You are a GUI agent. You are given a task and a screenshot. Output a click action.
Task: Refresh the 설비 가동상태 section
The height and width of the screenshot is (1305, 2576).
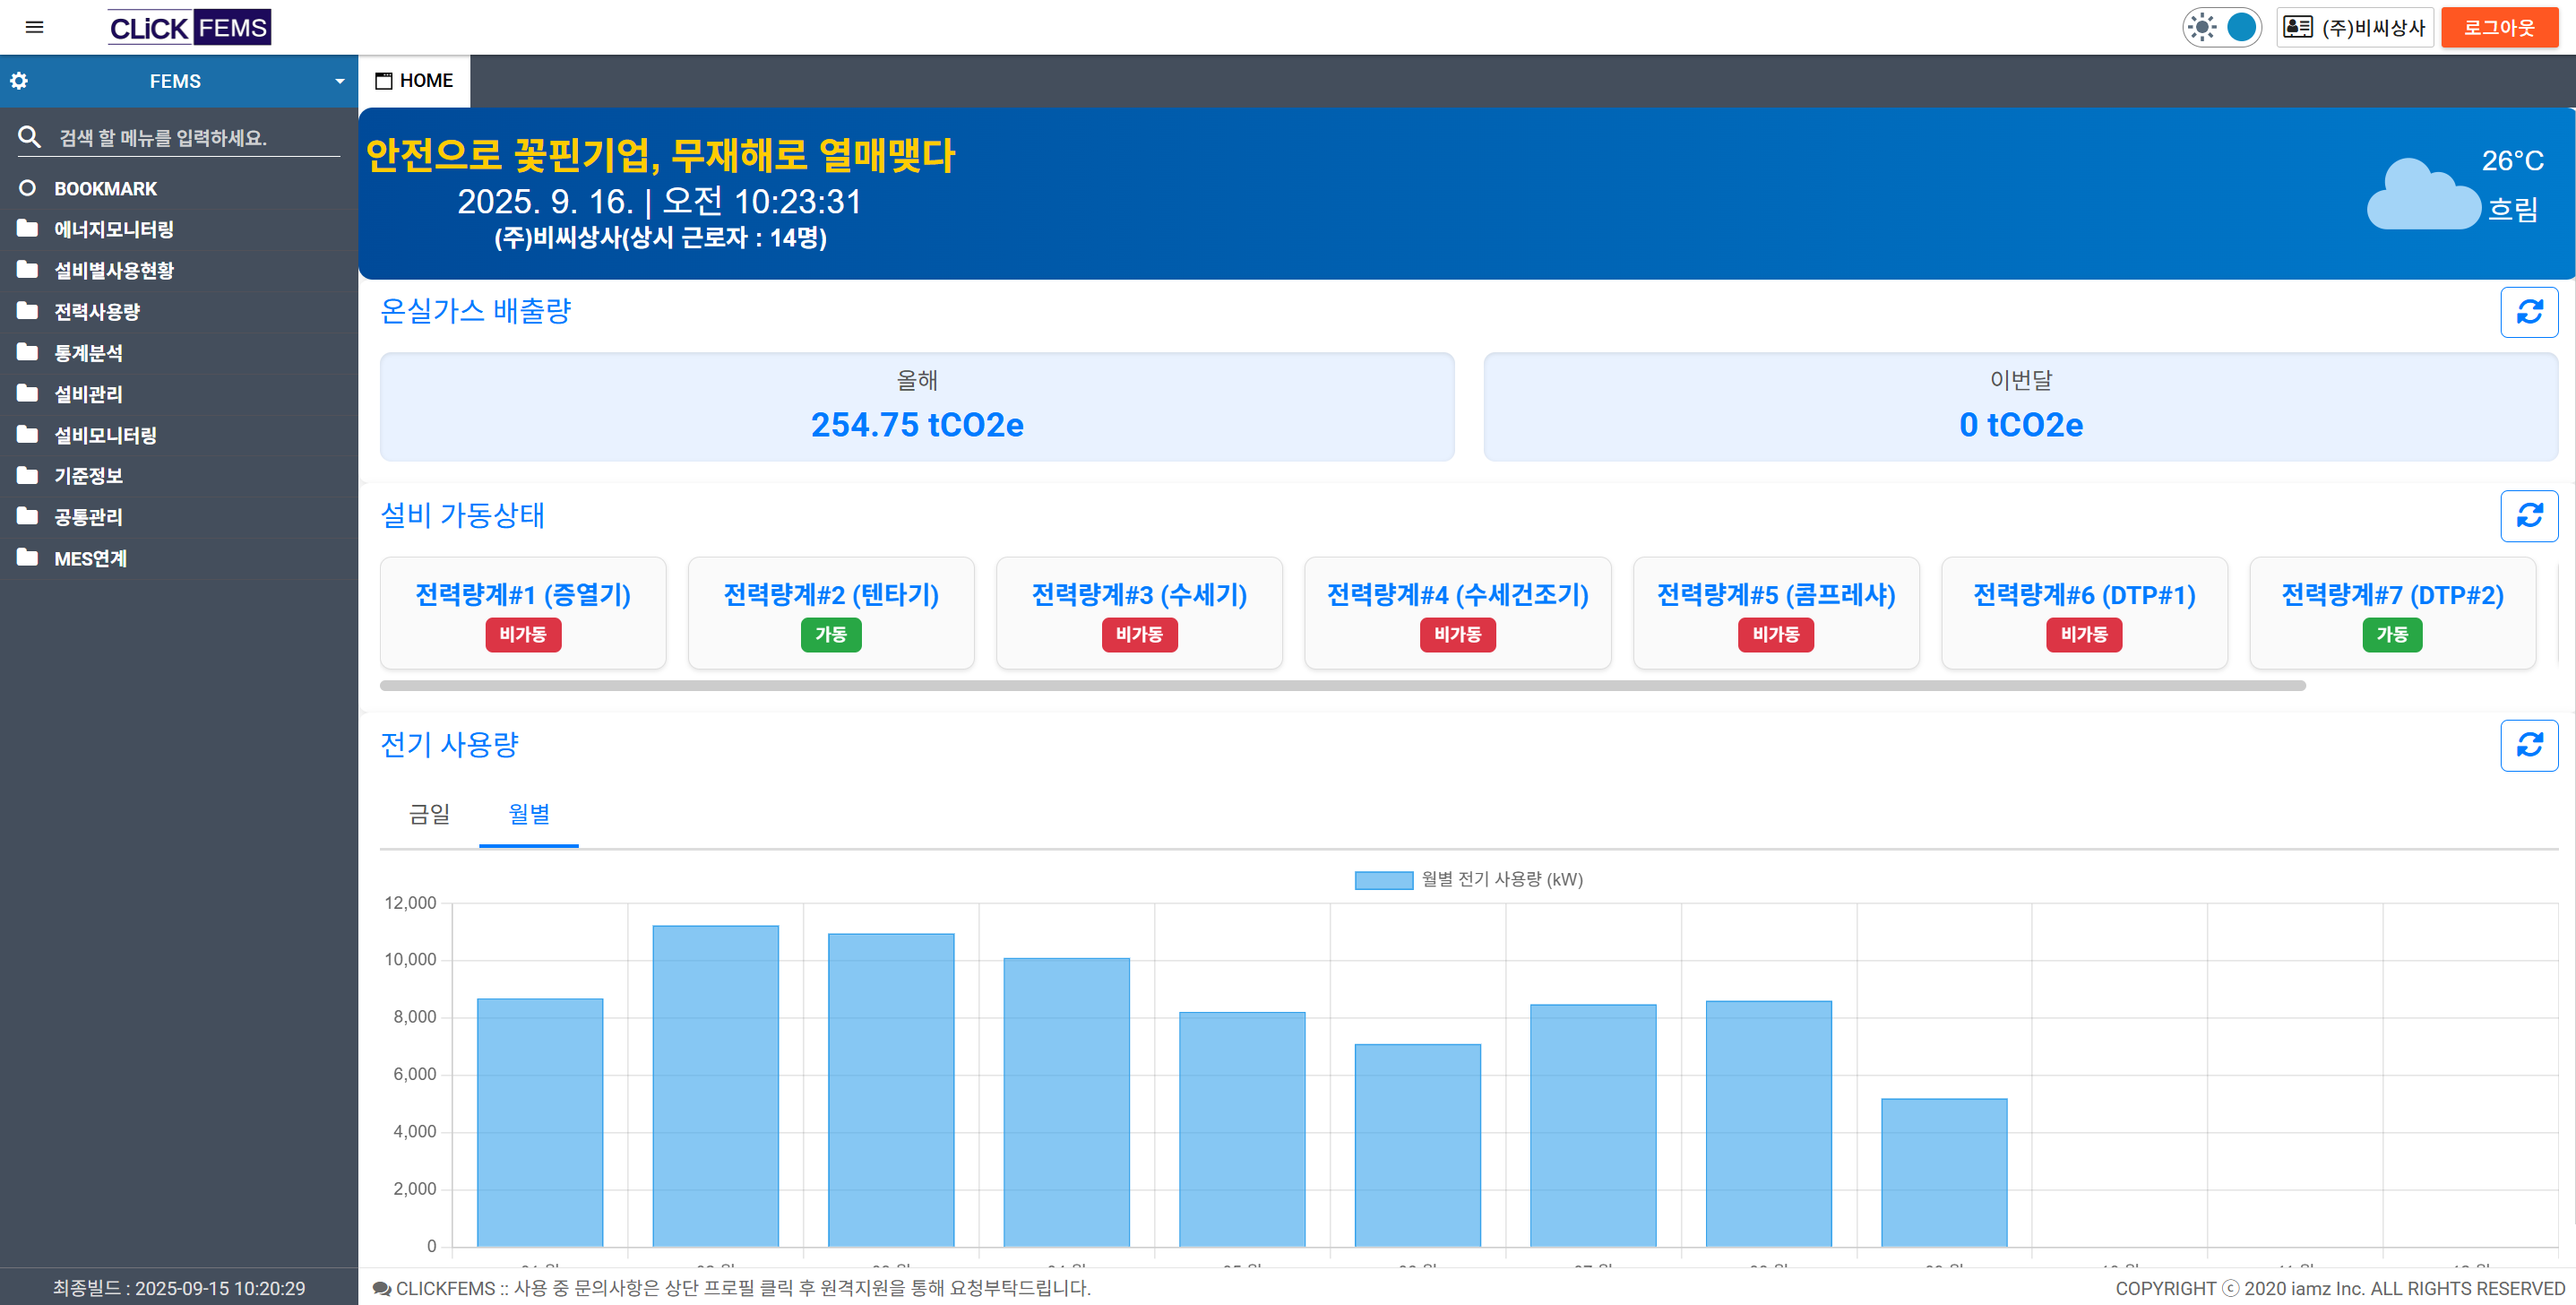(x=2529, y=516)
